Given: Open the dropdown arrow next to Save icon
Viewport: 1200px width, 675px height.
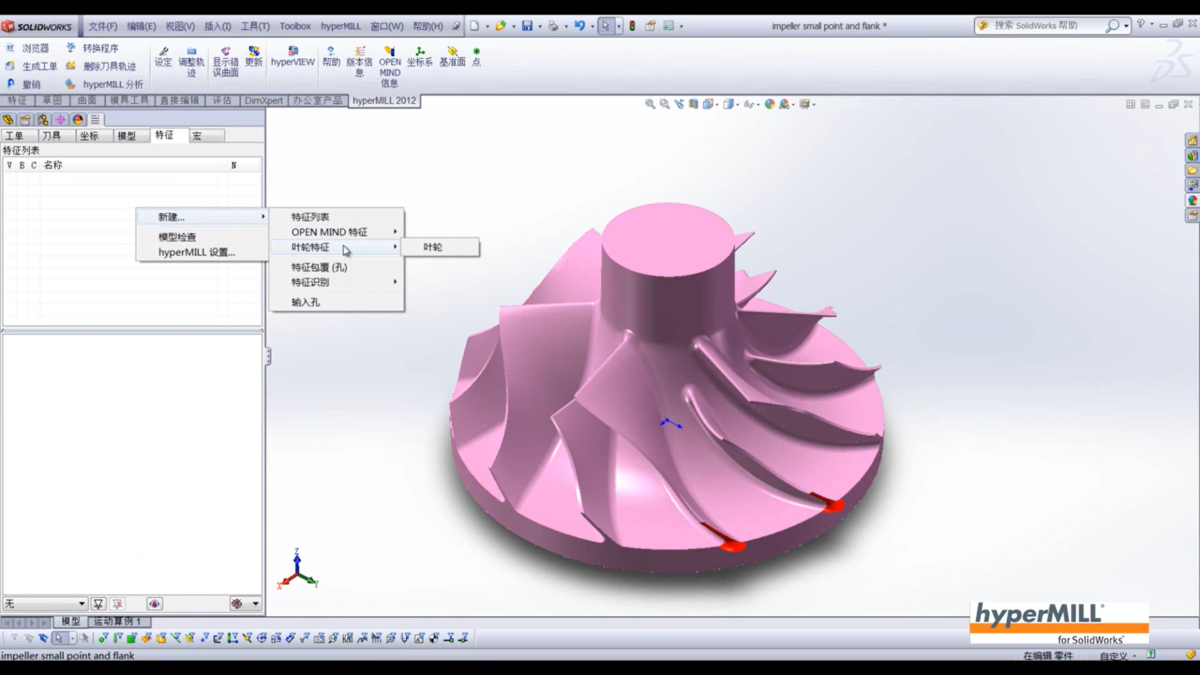Looking at the screenshot, I should 540,26.
